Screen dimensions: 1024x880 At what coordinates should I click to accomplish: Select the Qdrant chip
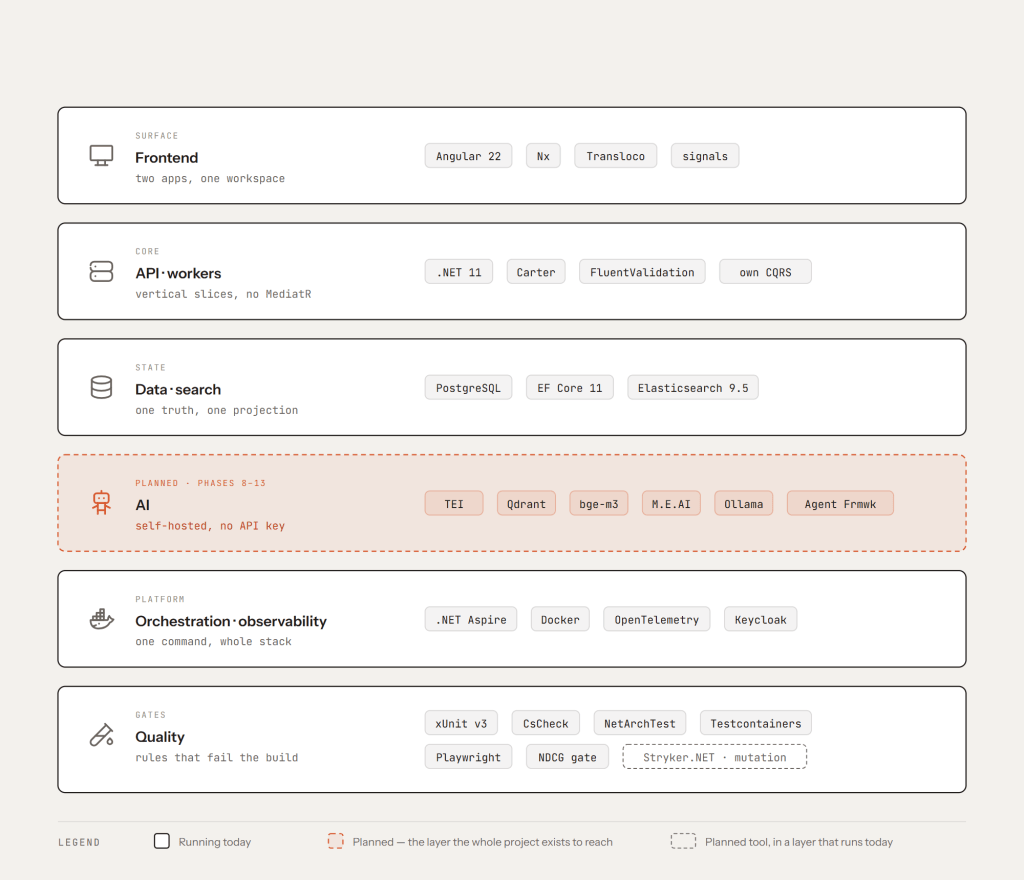(526, 503)
